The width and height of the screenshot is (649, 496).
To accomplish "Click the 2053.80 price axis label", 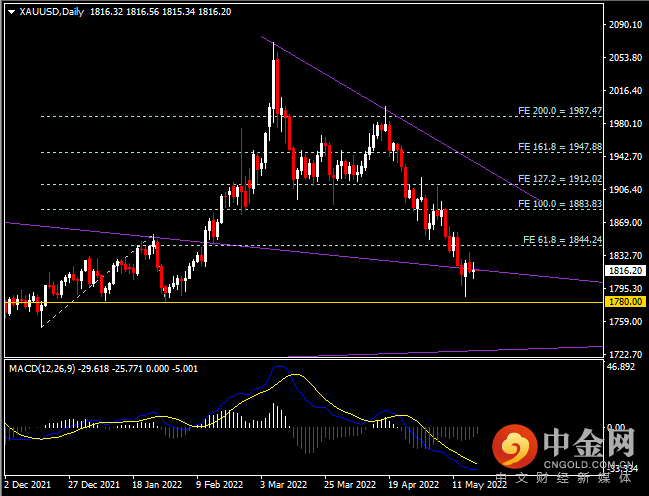I will [625, 58].
